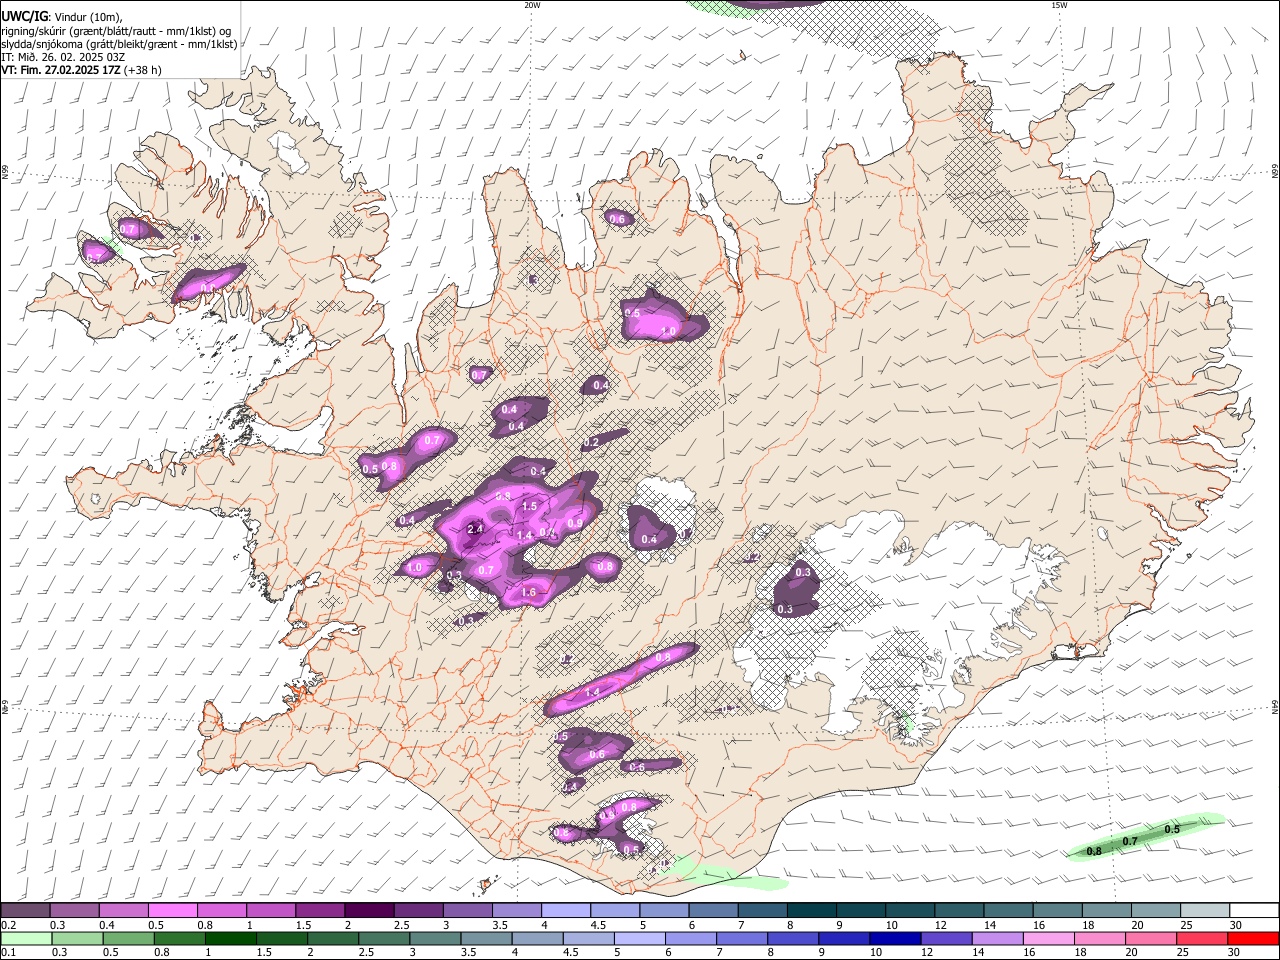Select the darkest green rain swatch labeled 1
The image size is (1280, 960).
[231, 938]
